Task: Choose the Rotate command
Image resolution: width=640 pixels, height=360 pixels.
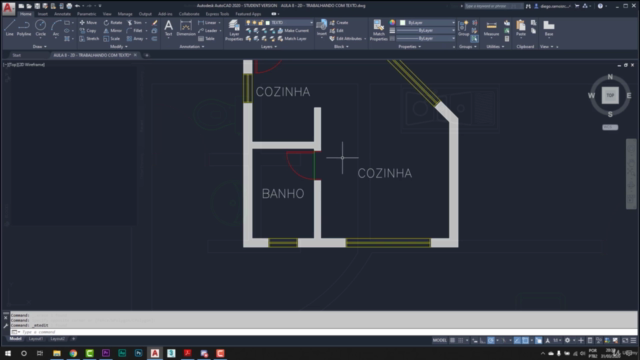Action: [x=113, y=22]
